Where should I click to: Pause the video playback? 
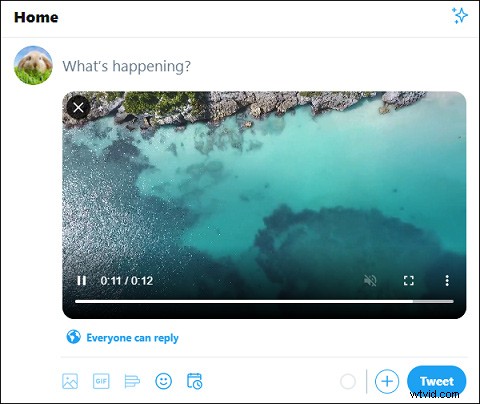click(82, 281)
